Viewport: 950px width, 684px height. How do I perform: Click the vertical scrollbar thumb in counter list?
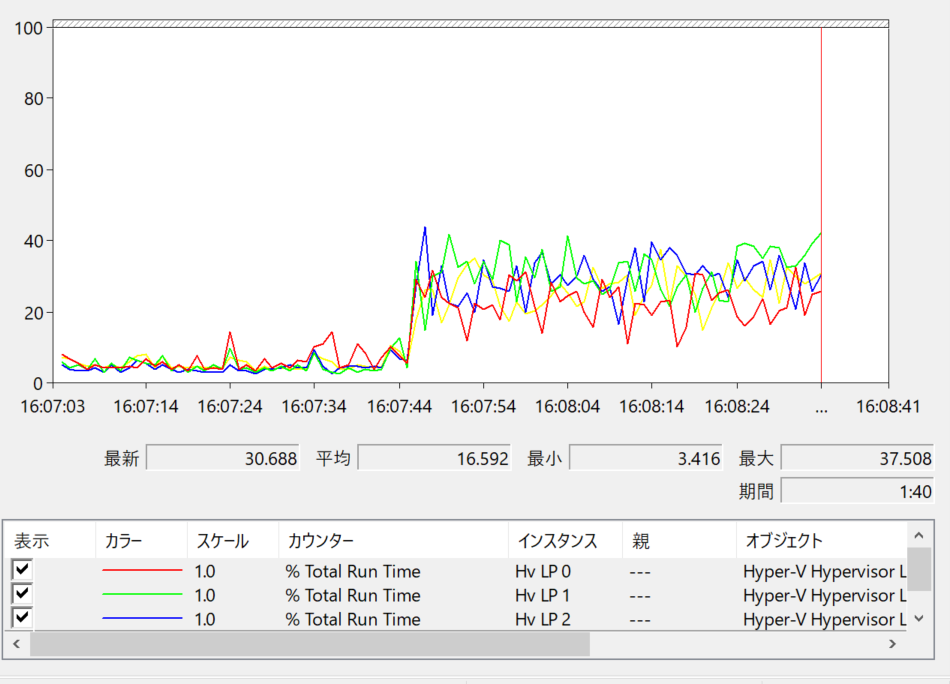point(919,569)
